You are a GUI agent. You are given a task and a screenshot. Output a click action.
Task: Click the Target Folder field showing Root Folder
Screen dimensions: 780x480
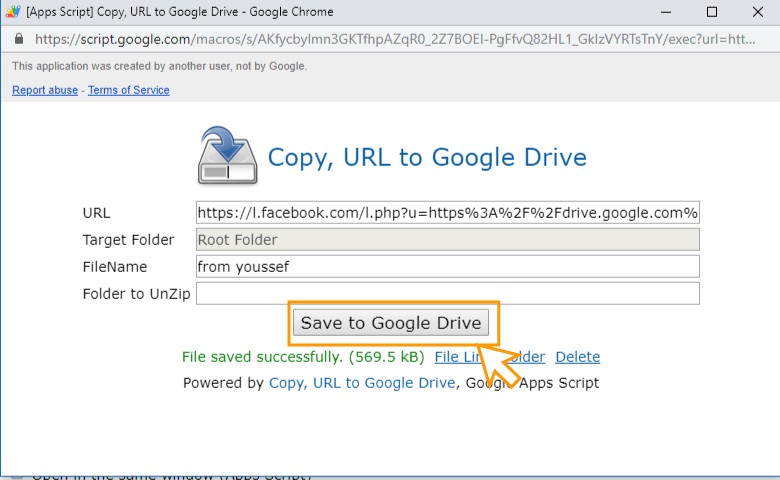pyautogui.click(x=447, y=240)
